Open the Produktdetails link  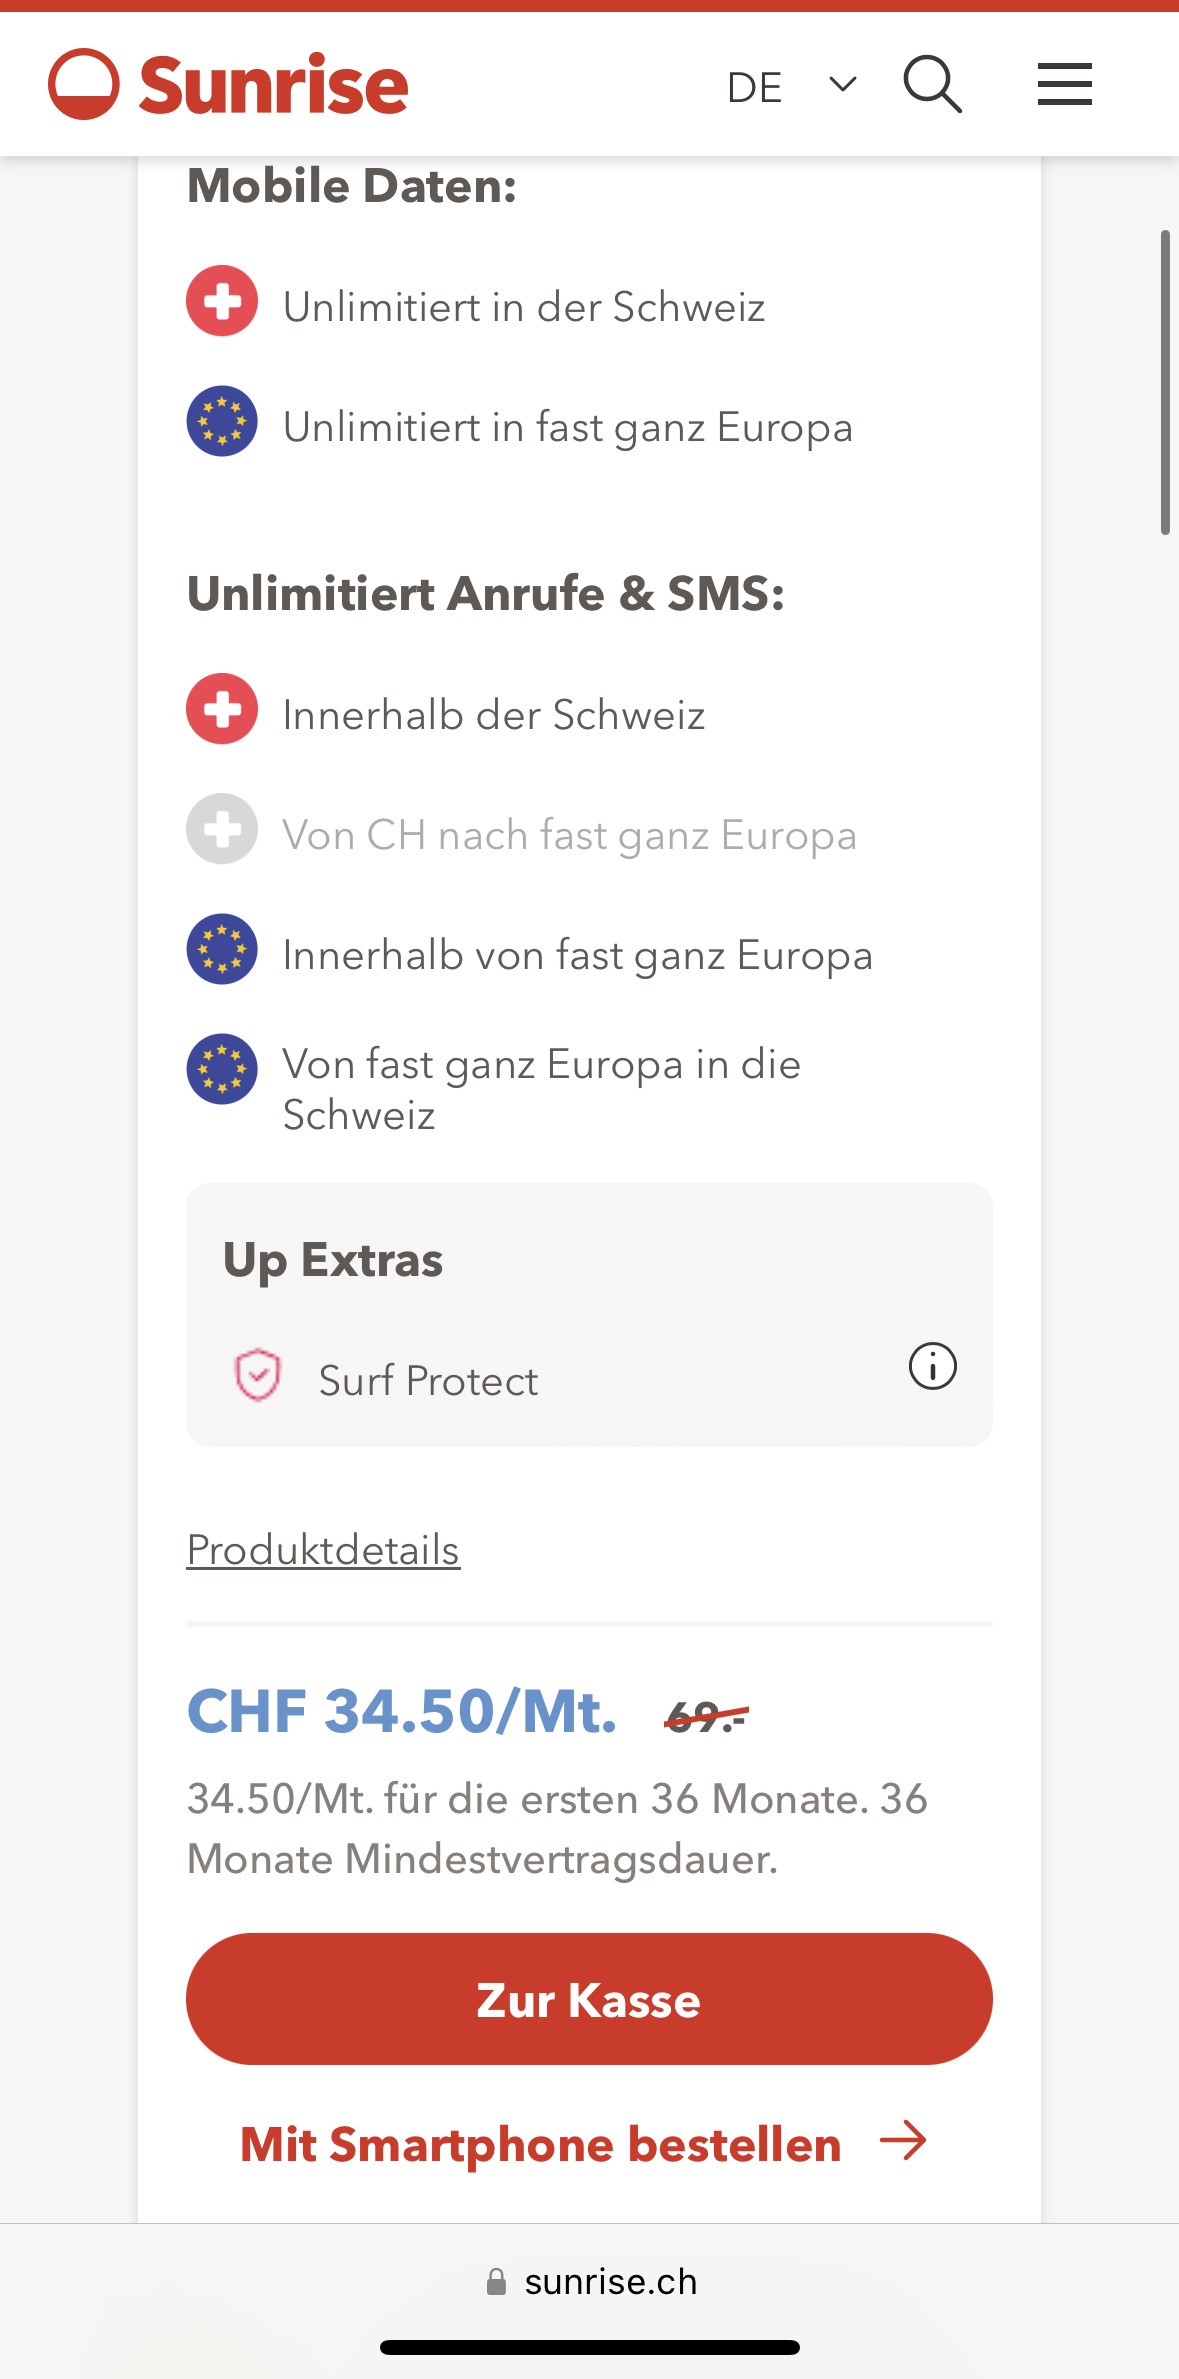[323, 1550]
